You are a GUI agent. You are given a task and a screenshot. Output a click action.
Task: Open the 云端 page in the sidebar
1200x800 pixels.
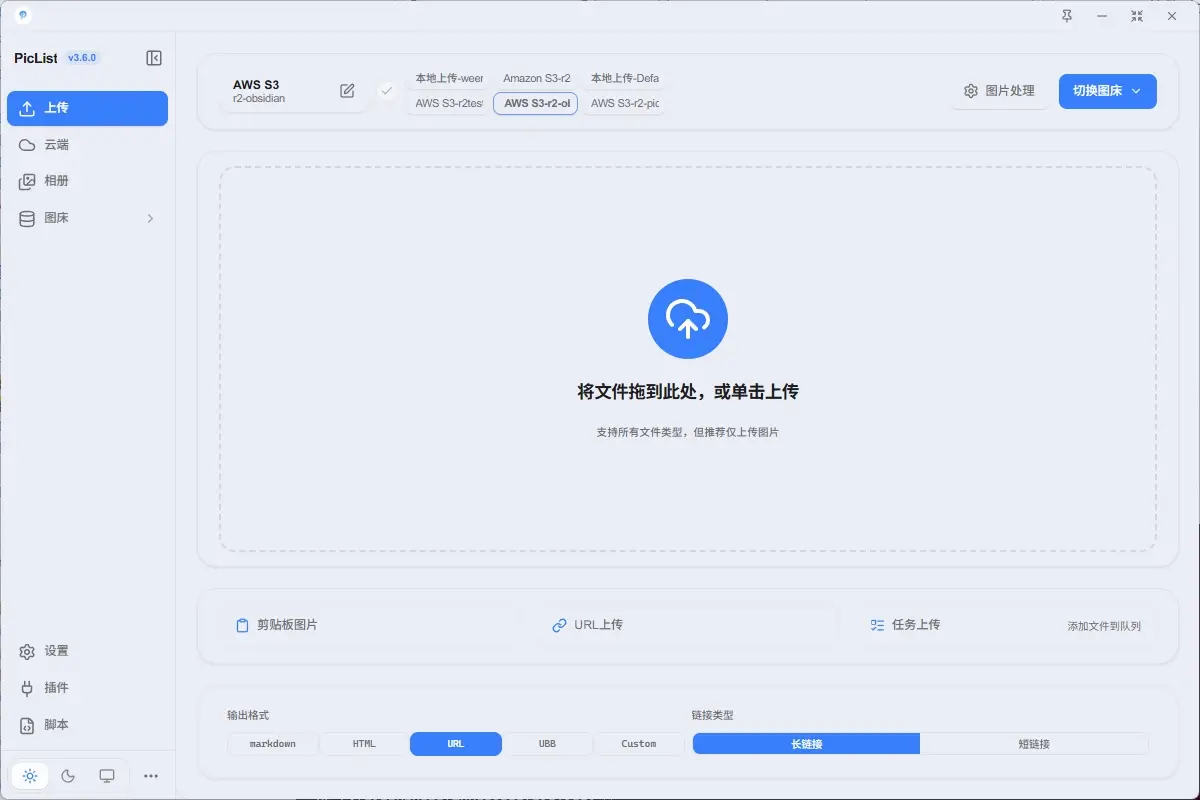point(87,145)
